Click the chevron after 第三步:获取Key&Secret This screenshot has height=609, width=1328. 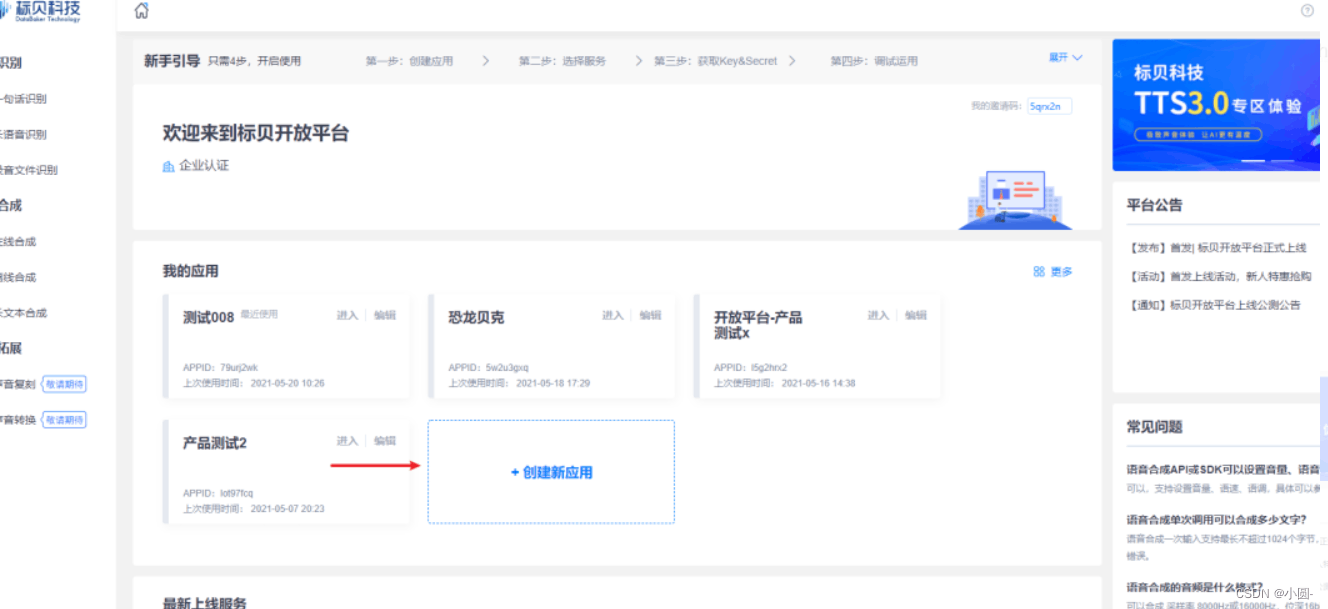(792, 61)
